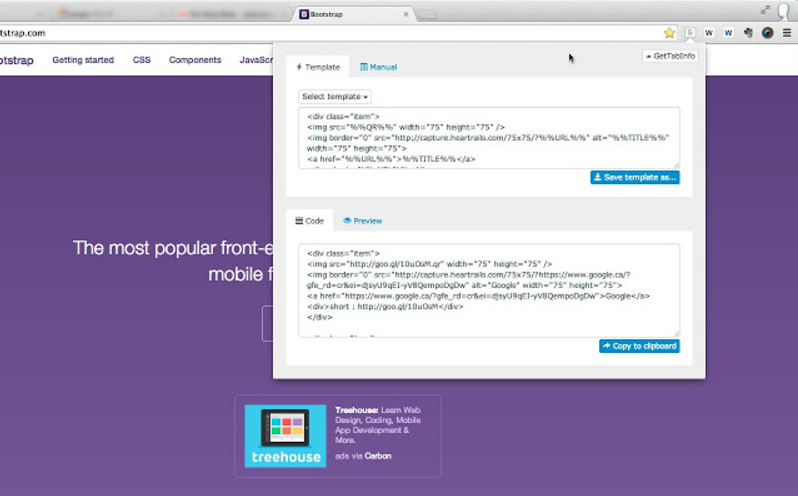This screenshot has height=496, width=798.
Task: Click inside the generated code output area
Action: (488, 289)
